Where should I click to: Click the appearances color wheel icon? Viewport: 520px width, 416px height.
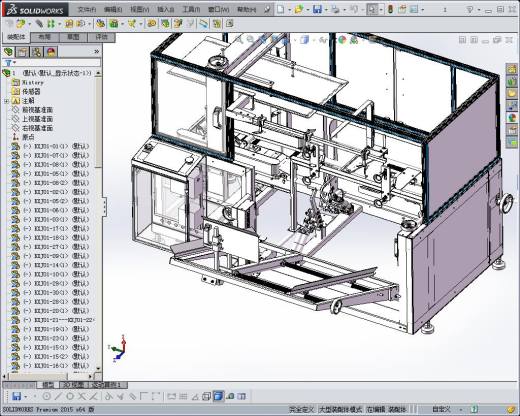coord(512,118)
